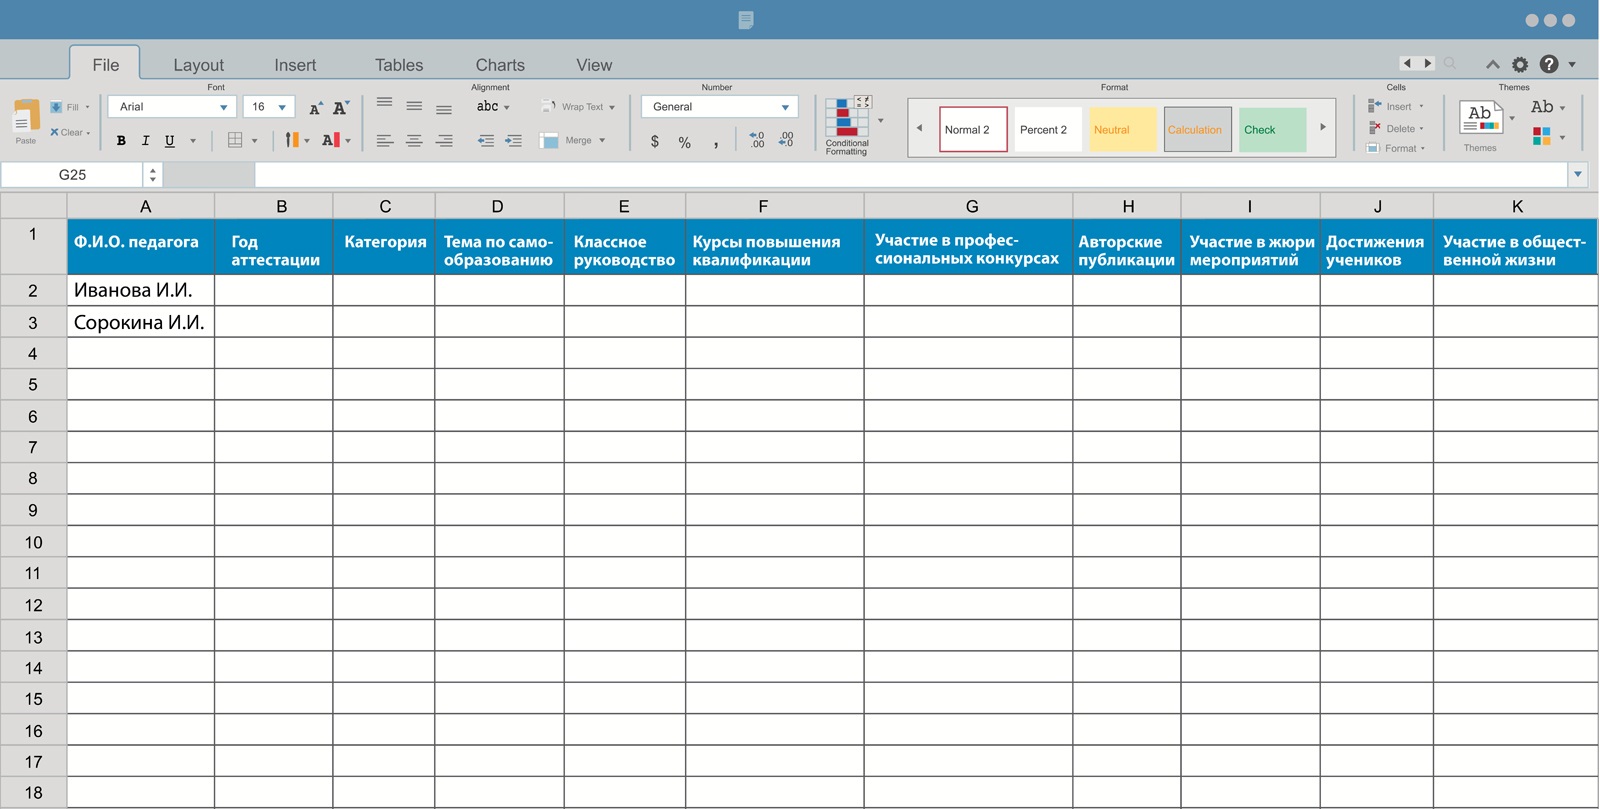1600x809 pixels.
Task: Apply the yellow Neutral cell style
Action: pyautogui.click(x=1122, y=130)
